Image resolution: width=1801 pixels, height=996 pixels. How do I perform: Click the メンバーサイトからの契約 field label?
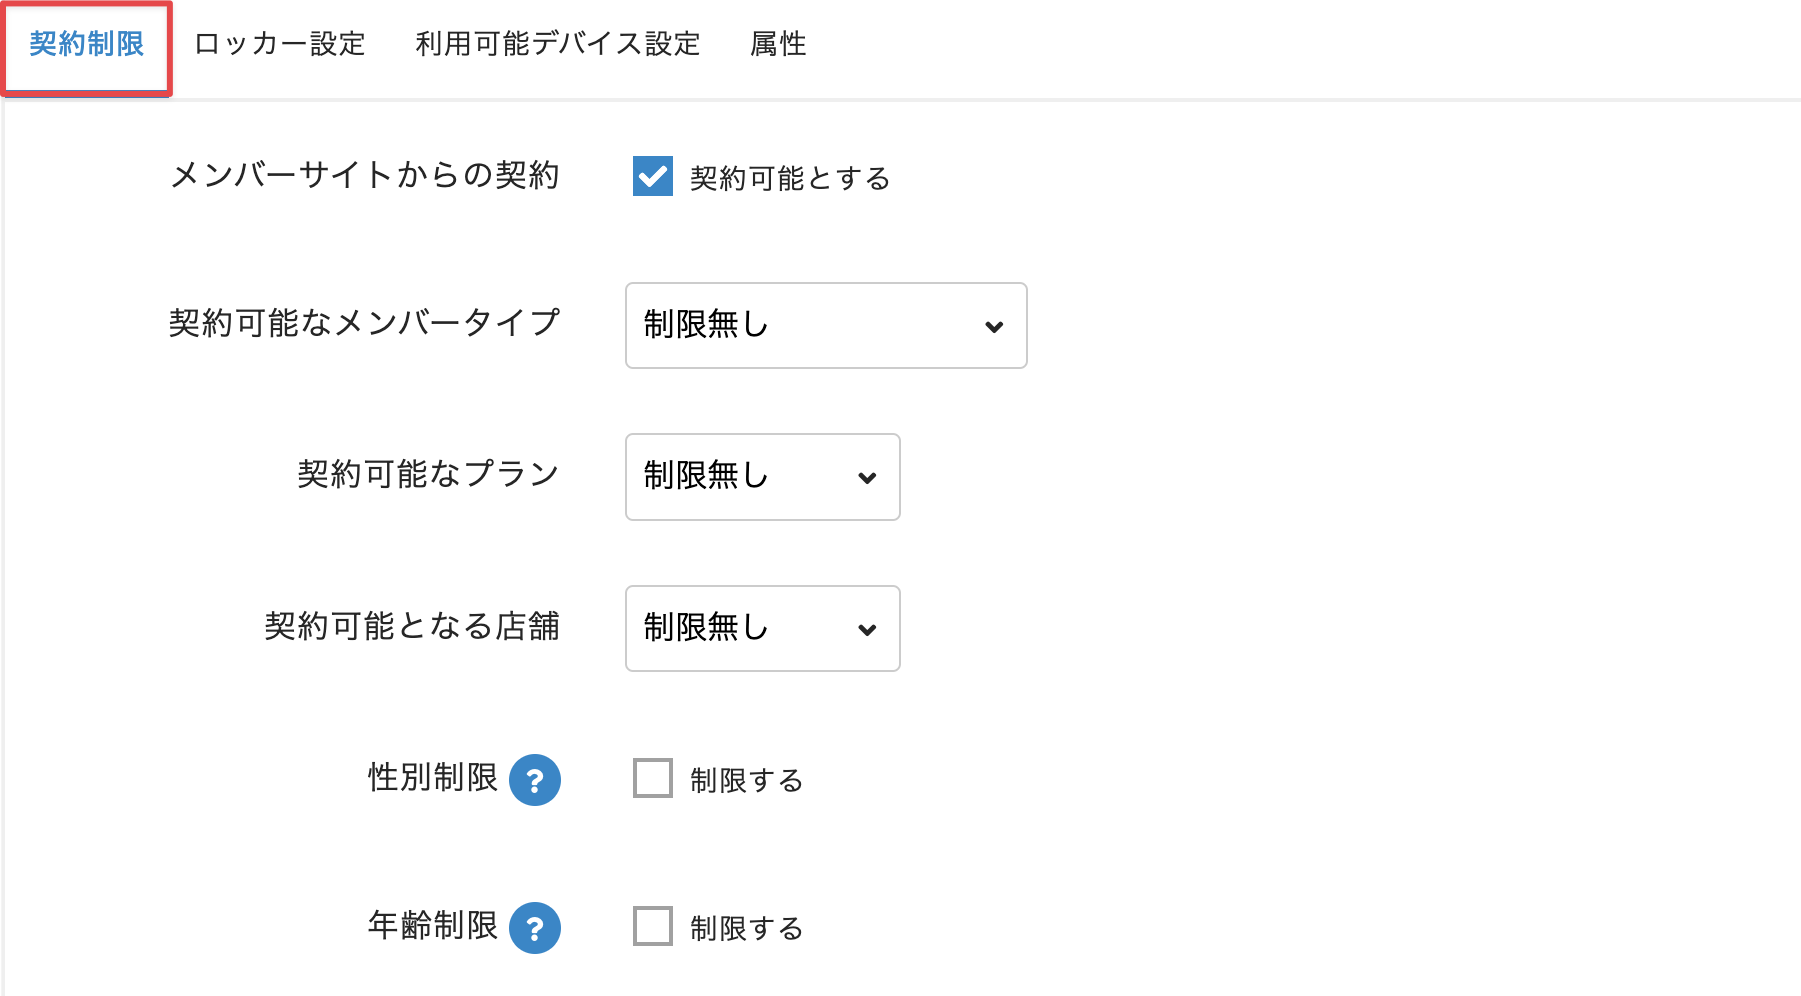365,175
